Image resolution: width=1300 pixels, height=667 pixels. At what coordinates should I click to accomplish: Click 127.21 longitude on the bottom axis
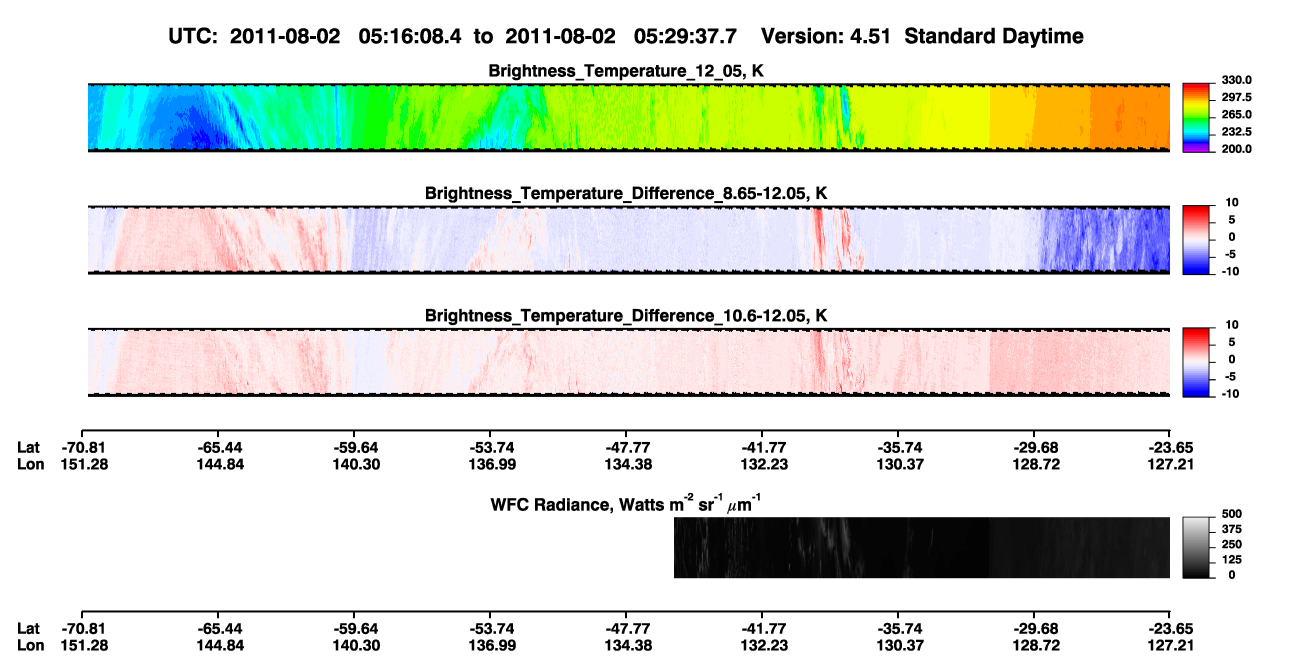click(x=1172, y=645)
